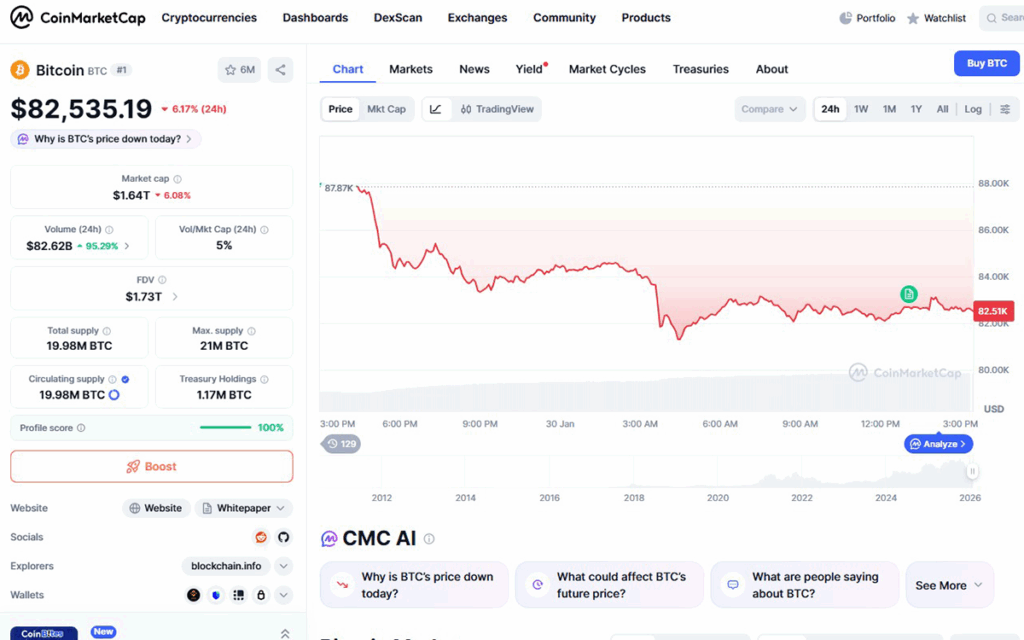Open News tab
Viewport: 1024px width, 640px height.
click(474, 69)
